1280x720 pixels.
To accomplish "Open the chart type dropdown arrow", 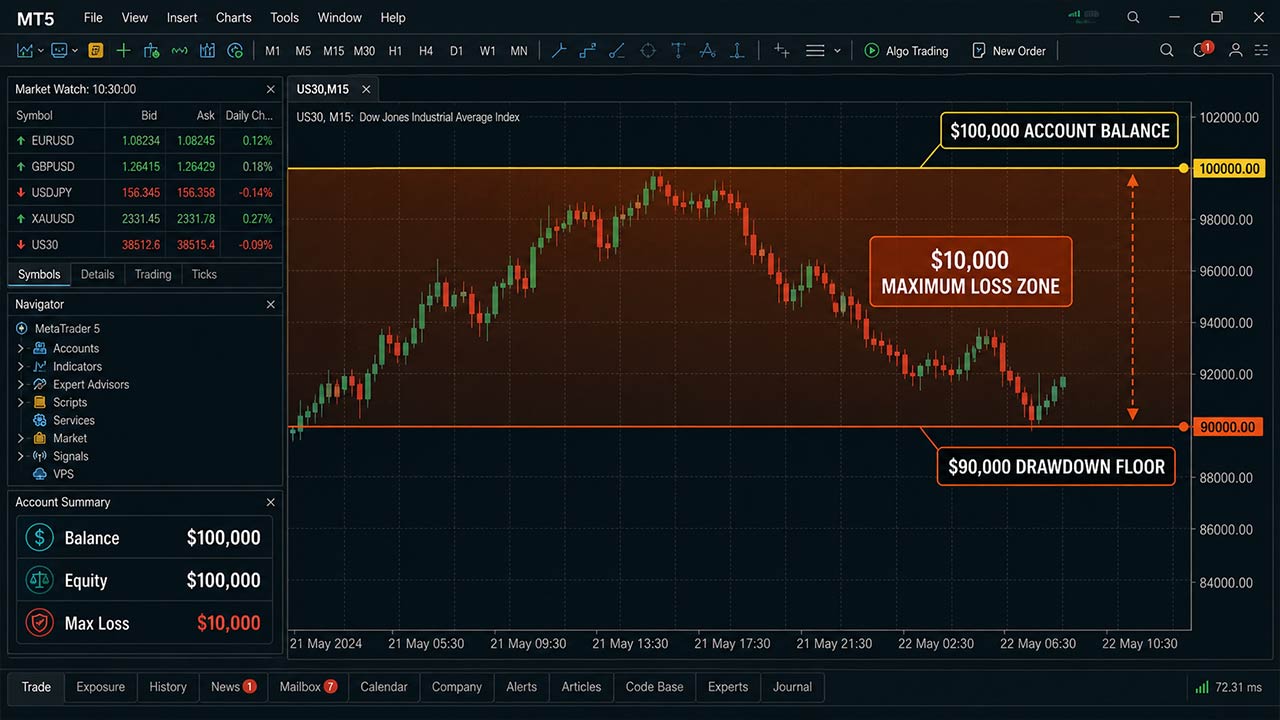I will (40, 51).
